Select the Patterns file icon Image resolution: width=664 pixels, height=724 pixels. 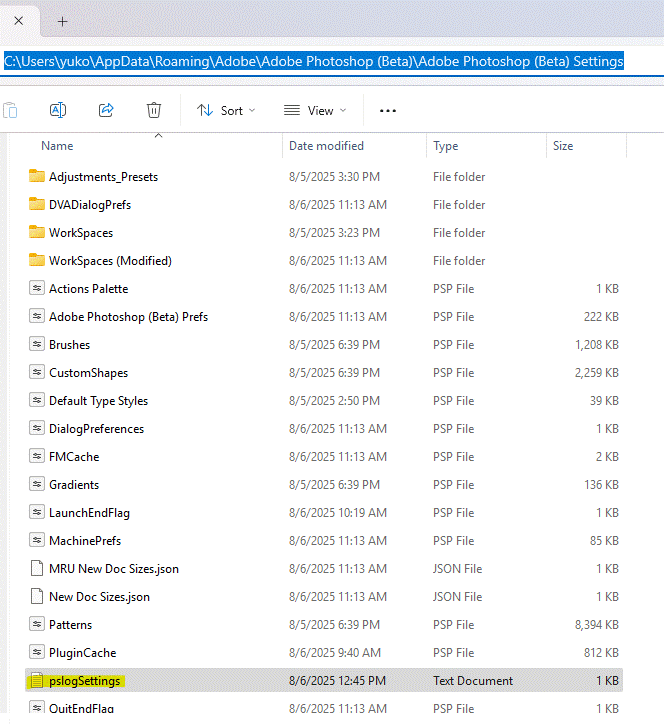37,624
